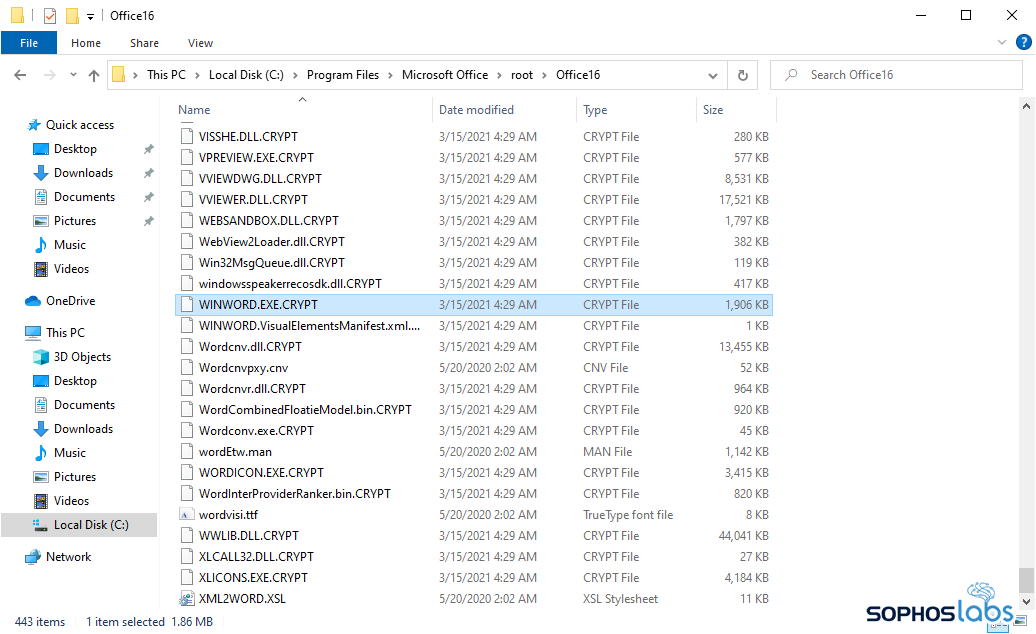
Task: Open the Home ribbon tab
Action: (86, 43)
